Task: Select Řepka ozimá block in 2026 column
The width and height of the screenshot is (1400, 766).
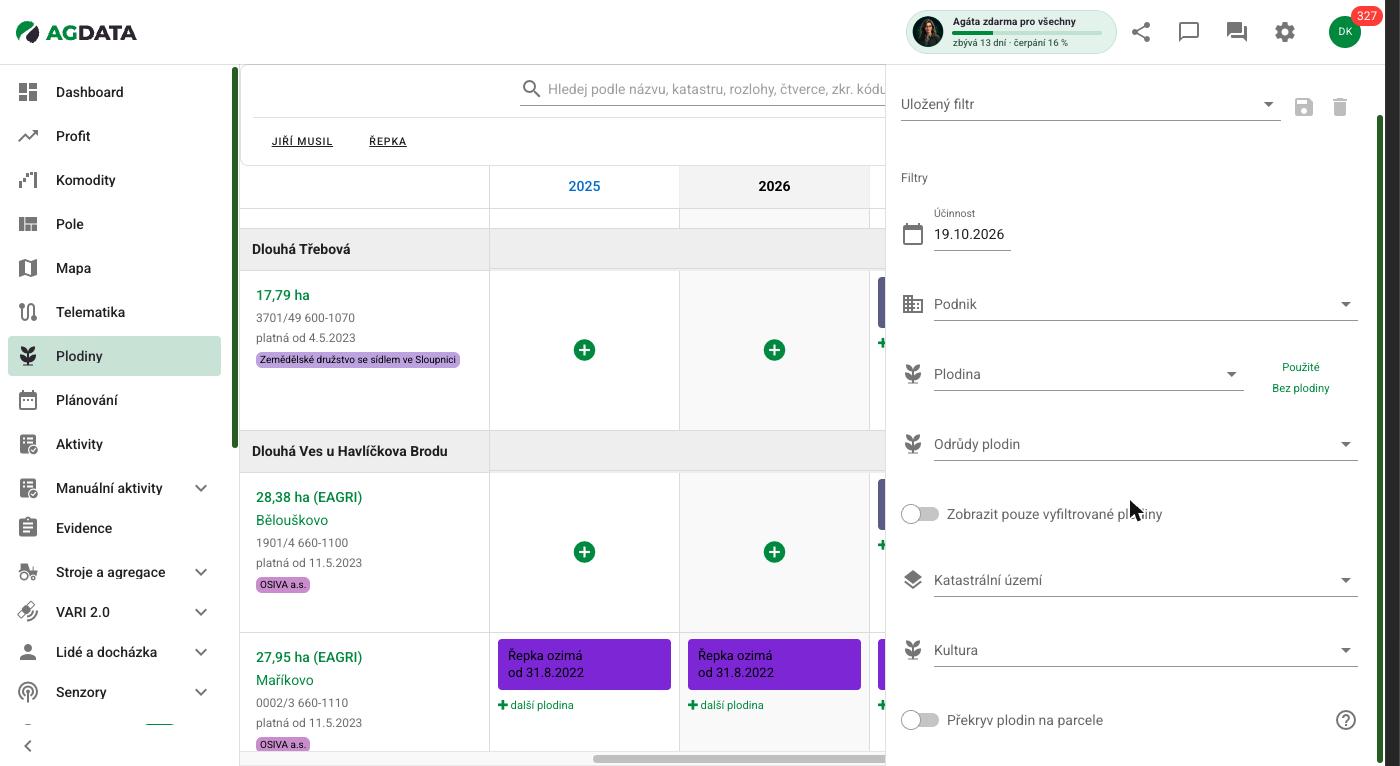Action: pyautogui.click(x=774, y=664)
